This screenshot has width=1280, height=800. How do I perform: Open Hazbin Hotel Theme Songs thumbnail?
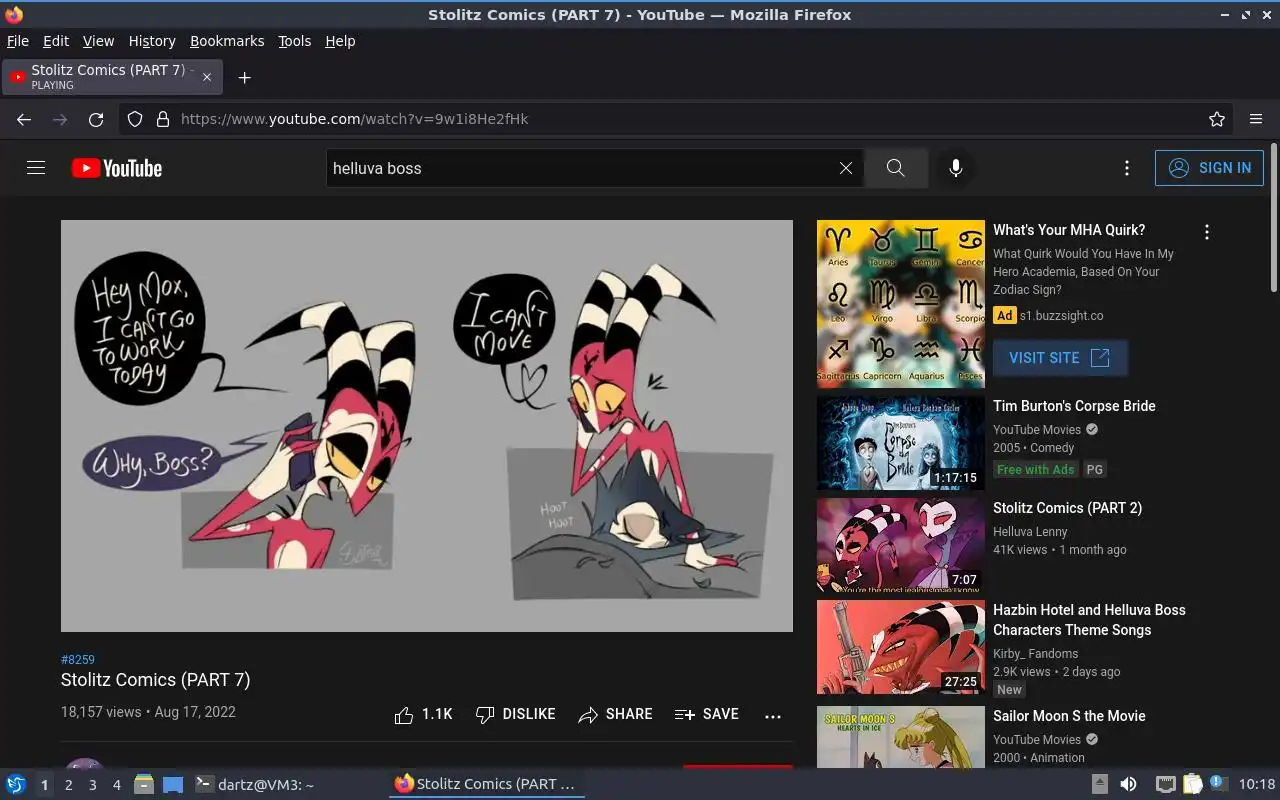pyautogui.click(x=901, y=647)
